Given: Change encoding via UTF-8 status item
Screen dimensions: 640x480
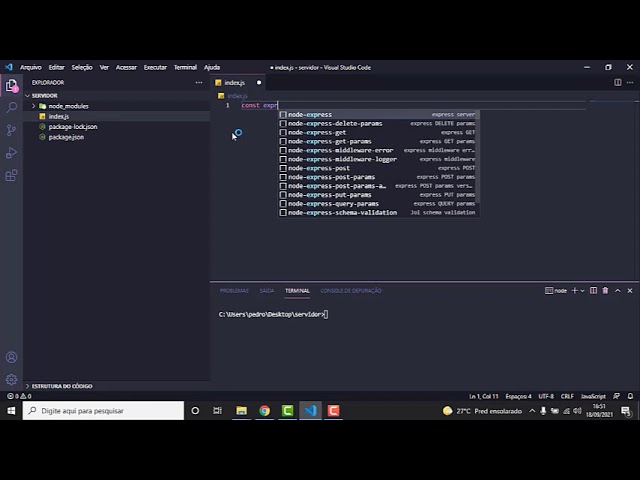Looking at the screenshot, I should (x=546, y=396).
